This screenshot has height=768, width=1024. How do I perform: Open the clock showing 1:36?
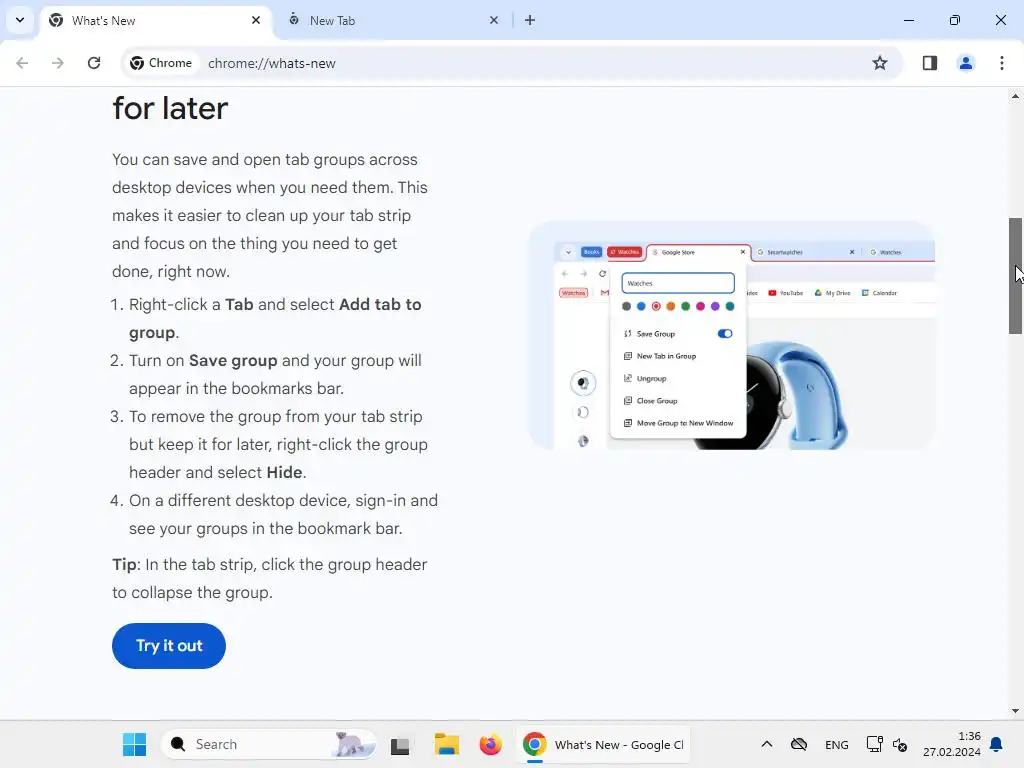click(x=952, y=744)
